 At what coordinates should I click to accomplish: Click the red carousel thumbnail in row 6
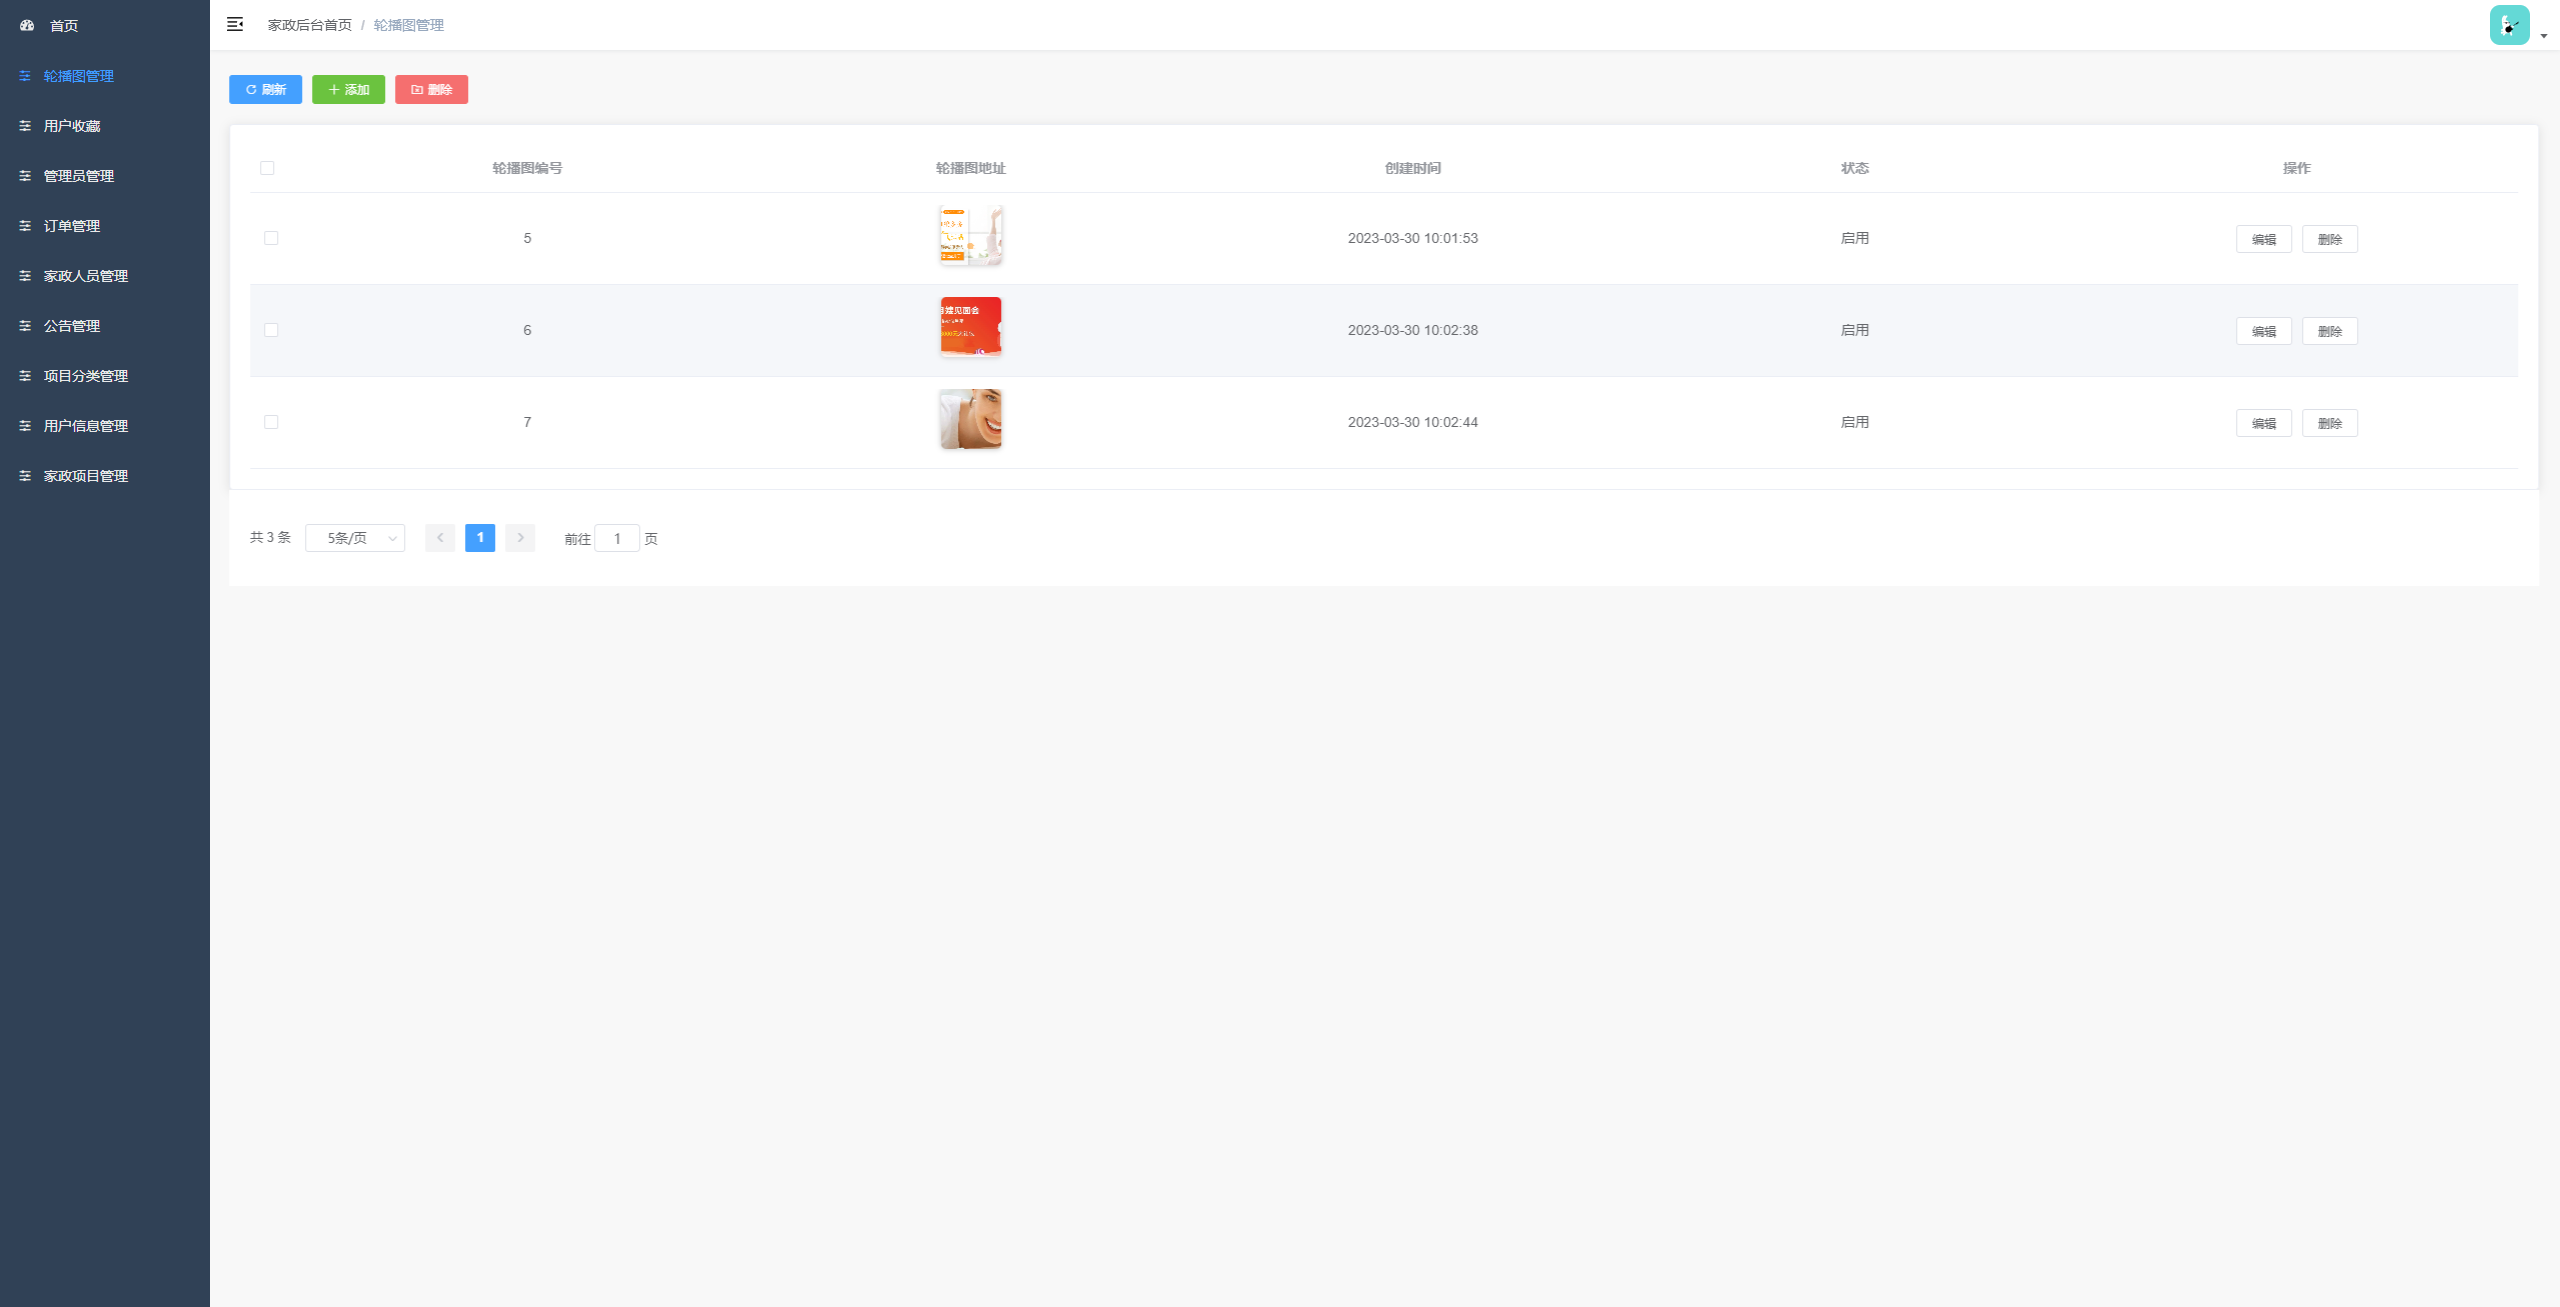click(970, 327)
